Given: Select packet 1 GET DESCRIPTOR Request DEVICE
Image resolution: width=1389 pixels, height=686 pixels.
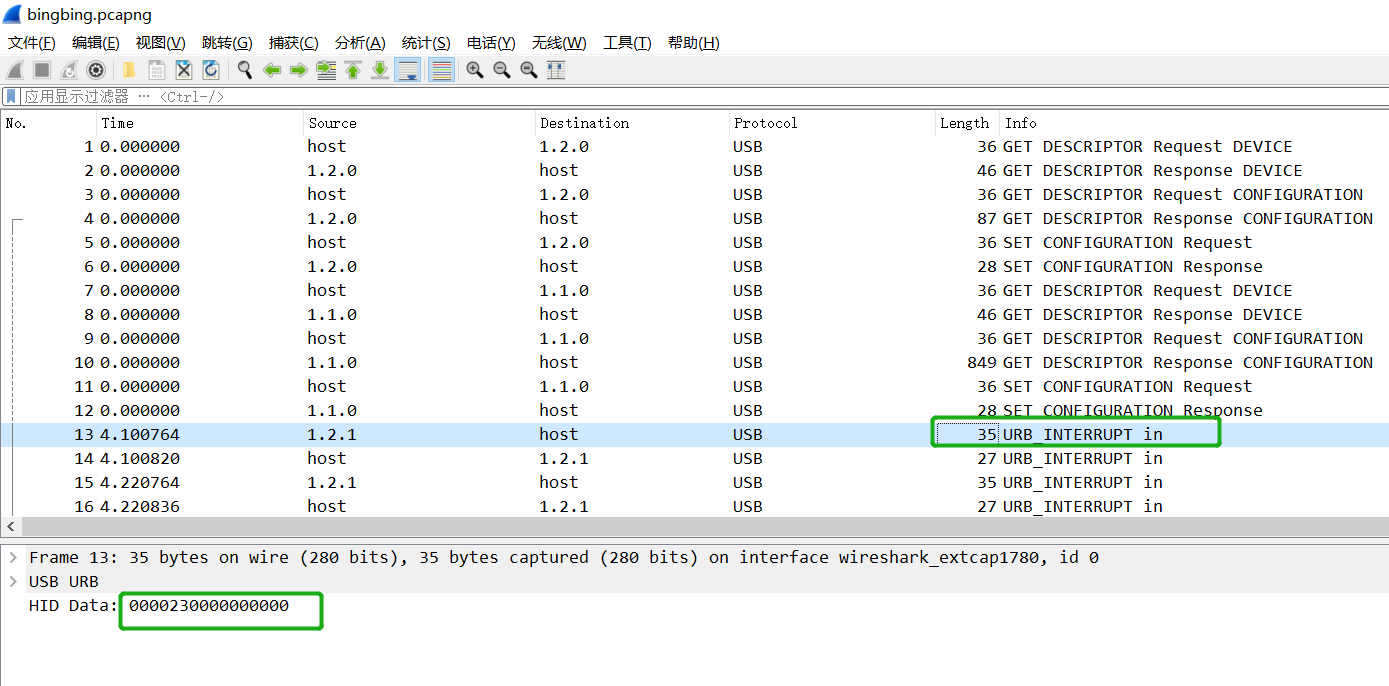Looking at the screenshot, I should tap(694, 146).
